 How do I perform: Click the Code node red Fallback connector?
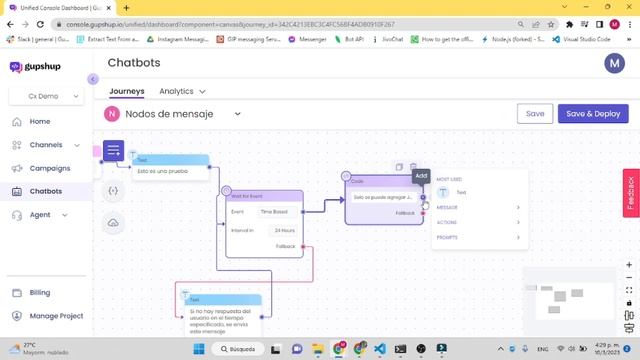click(x=423, y=213)
